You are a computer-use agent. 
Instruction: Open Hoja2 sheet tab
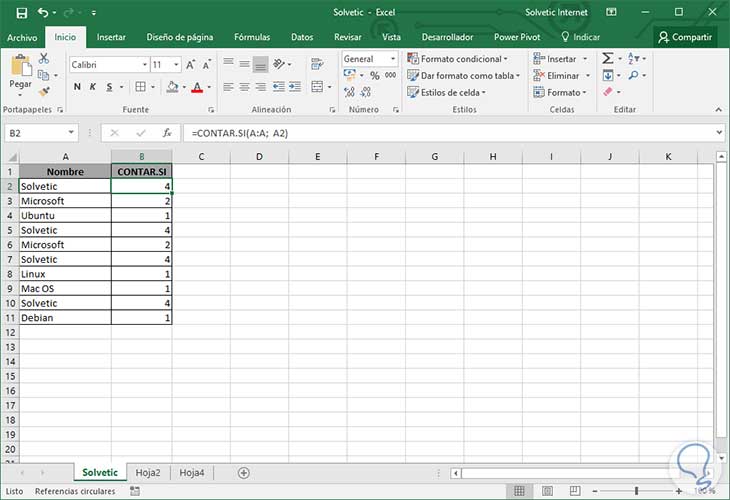tap(148, 473)
